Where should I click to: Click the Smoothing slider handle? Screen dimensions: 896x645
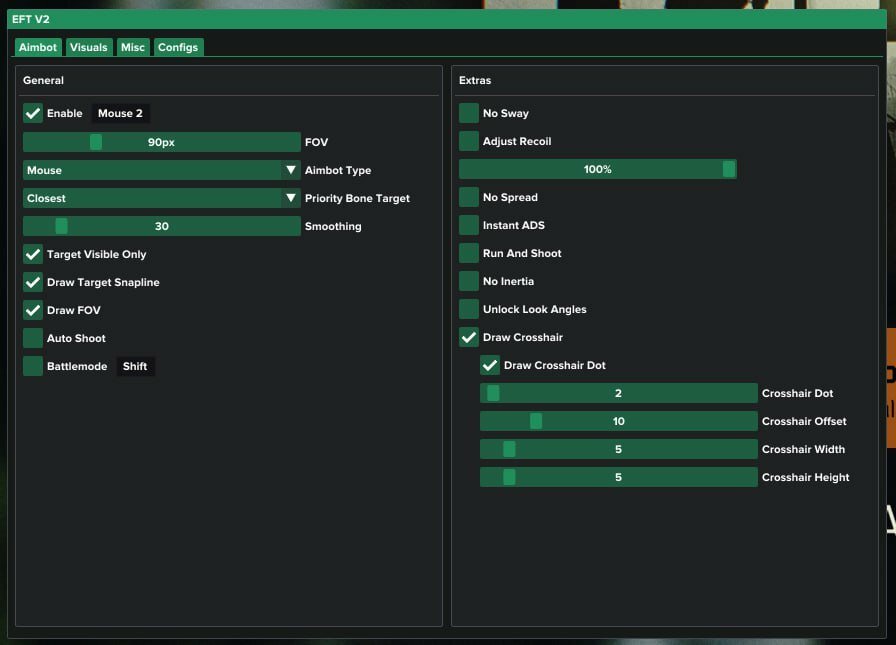(x=61, y=226)
